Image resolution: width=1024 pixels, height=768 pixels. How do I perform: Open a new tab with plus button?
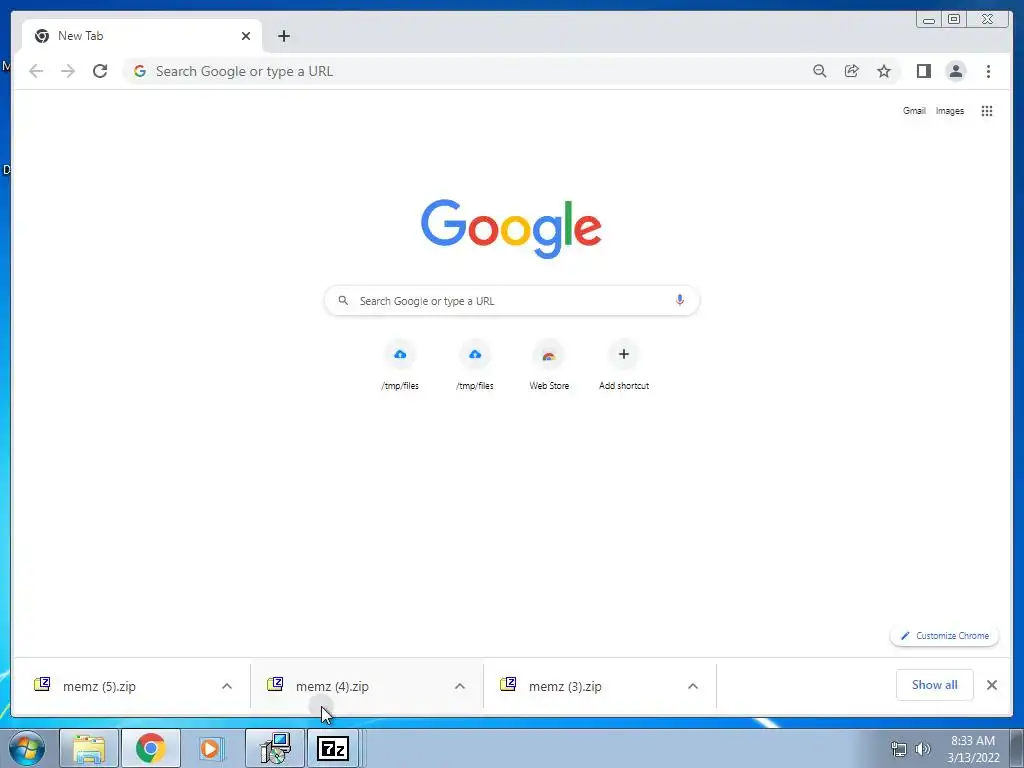pyautogui.click(x=283, y=36)
